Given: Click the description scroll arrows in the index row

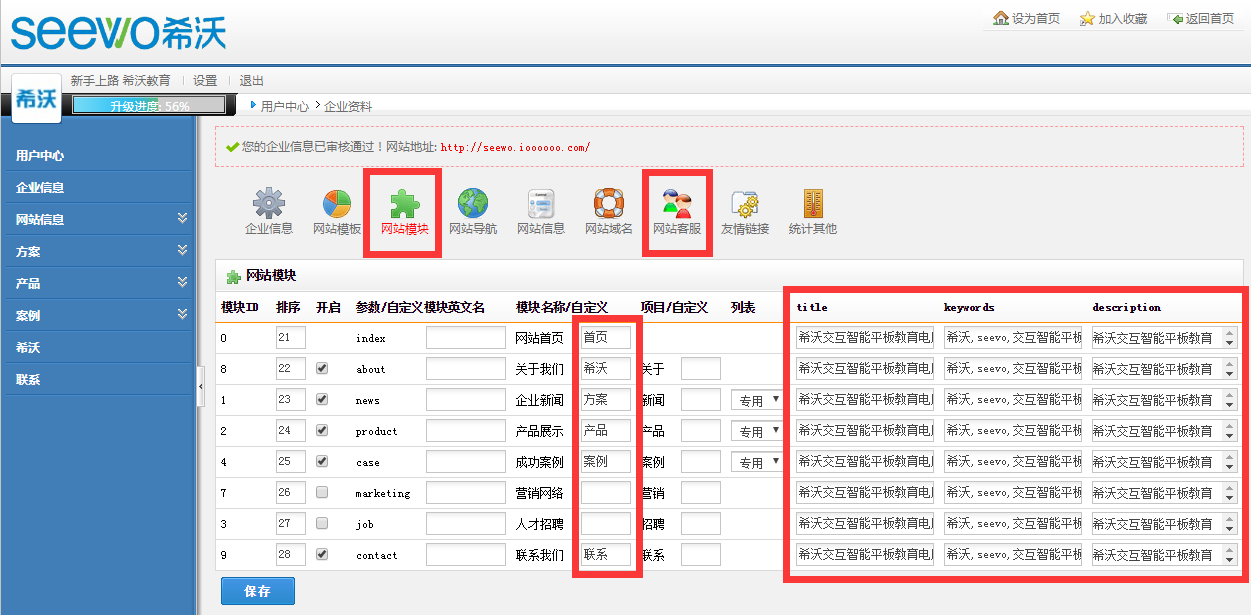Looking at the screenshot, I should 1230,338.
